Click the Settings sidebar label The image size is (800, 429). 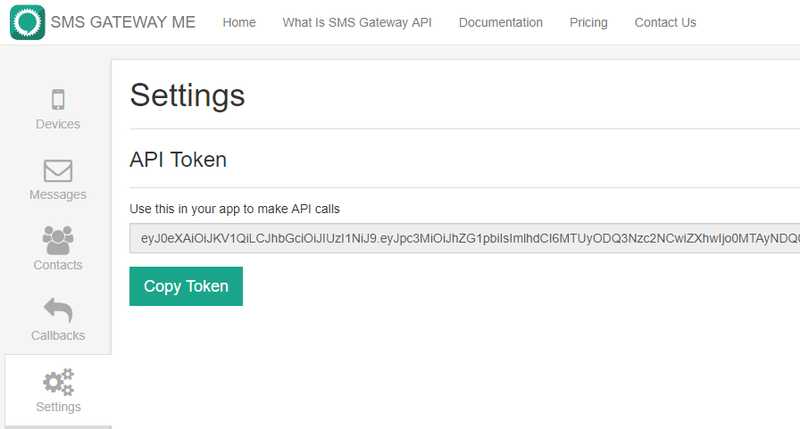point(58,407)
